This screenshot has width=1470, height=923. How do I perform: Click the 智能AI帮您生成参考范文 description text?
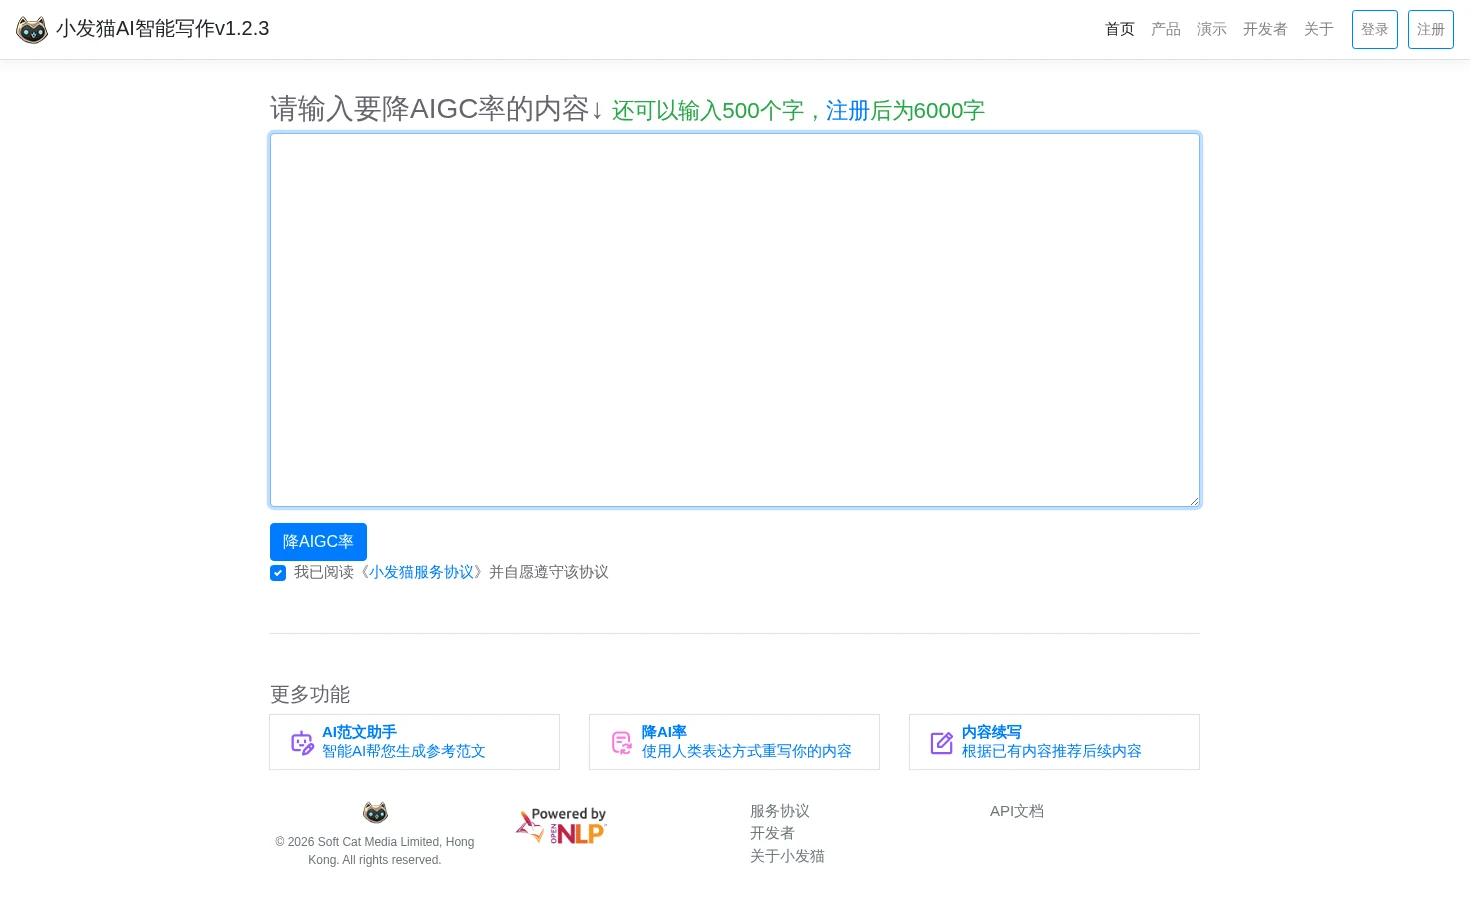click(x=404, y=751)
